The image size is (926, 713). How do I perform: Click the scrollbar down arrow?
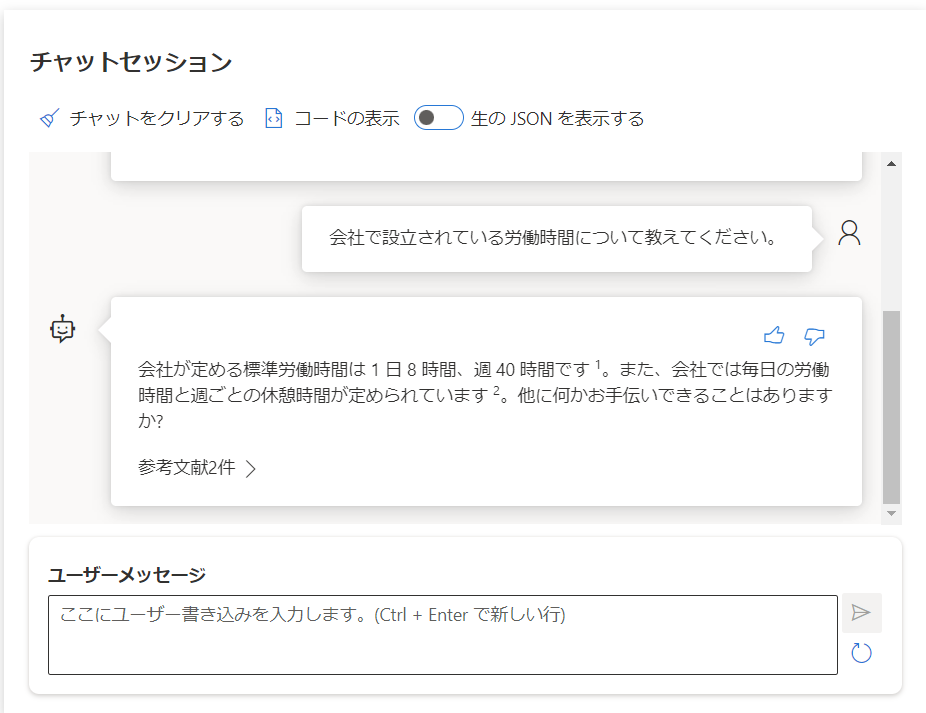click(x=891, y=513)
